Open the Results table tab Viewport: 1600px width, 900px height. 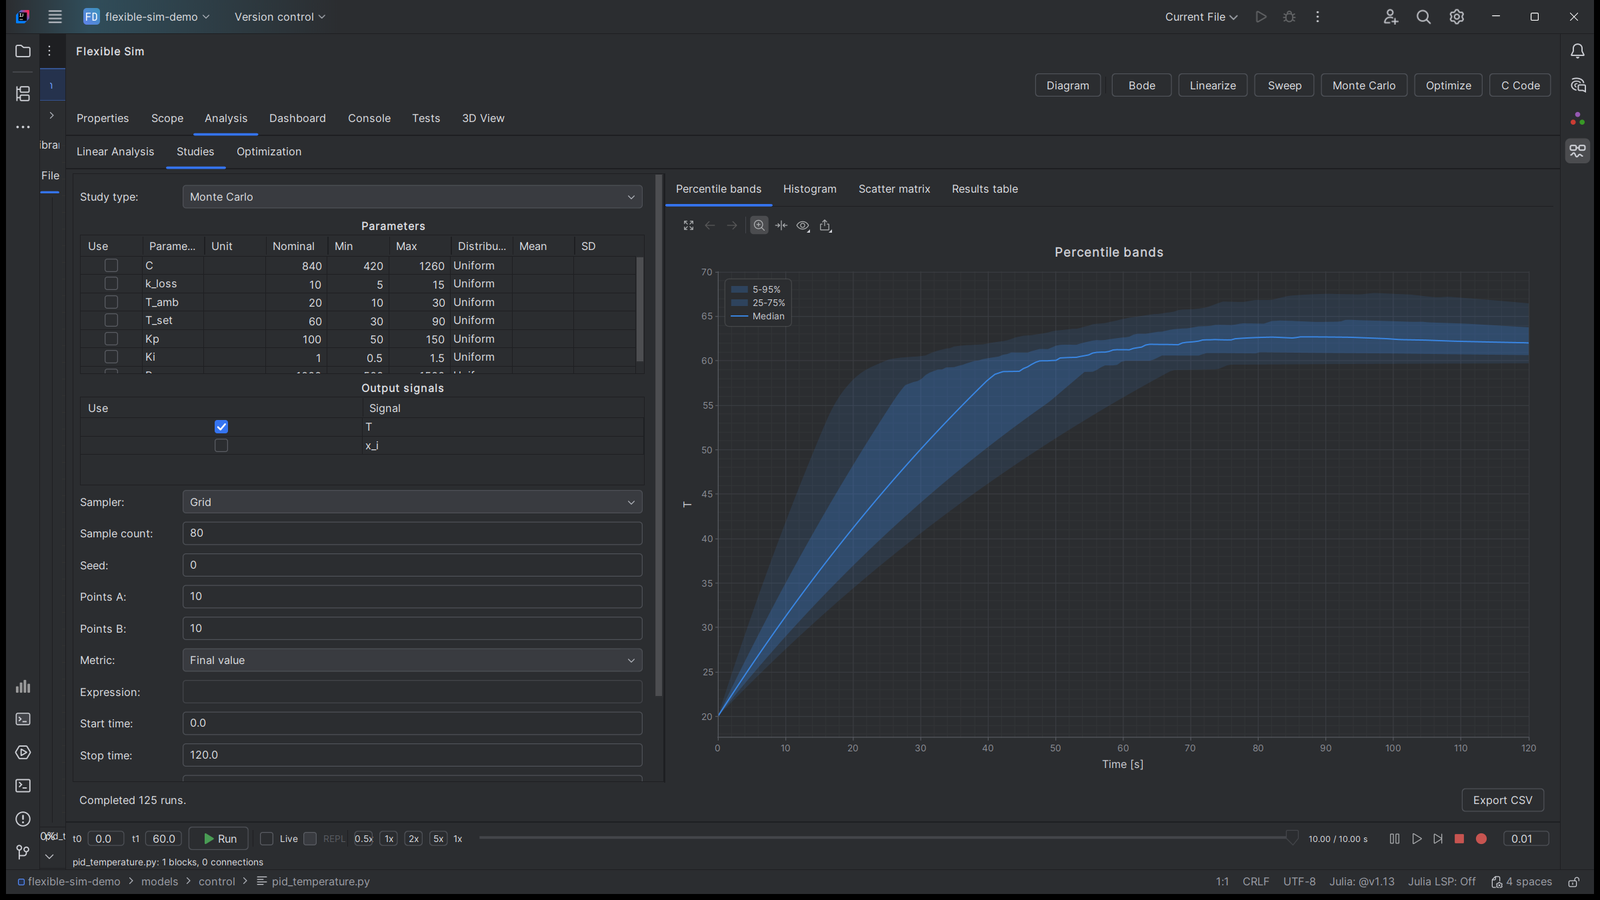(985, 189)
